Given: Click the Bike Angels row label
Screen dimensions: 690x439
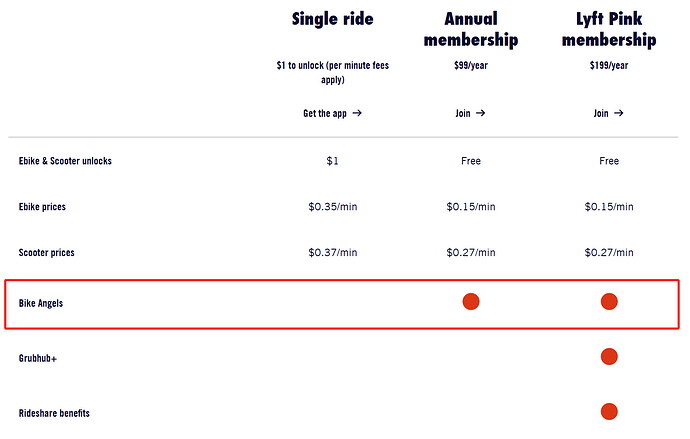Looking at the screenshot, I should [41, 302].
